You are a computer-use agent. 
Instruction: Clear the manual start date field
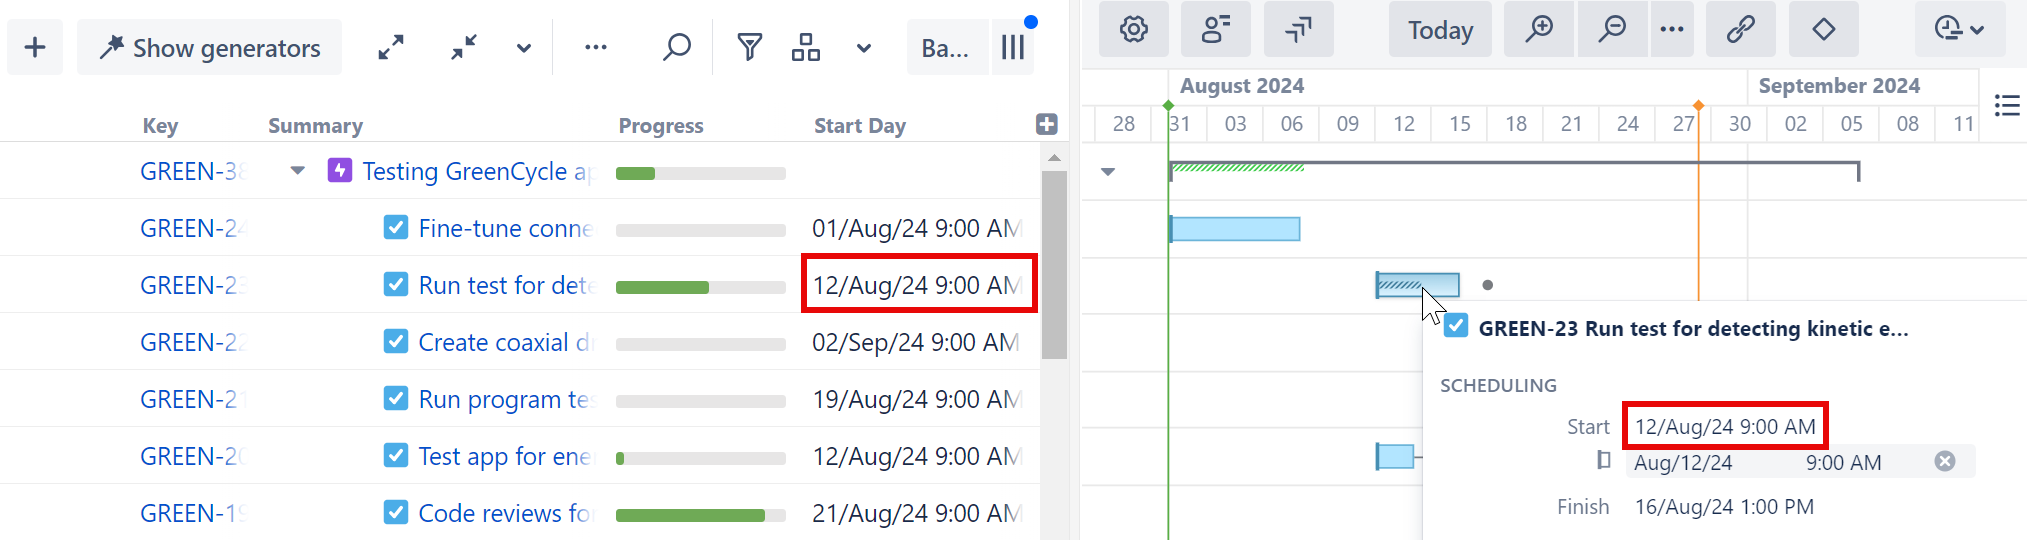coord(1944,461)
